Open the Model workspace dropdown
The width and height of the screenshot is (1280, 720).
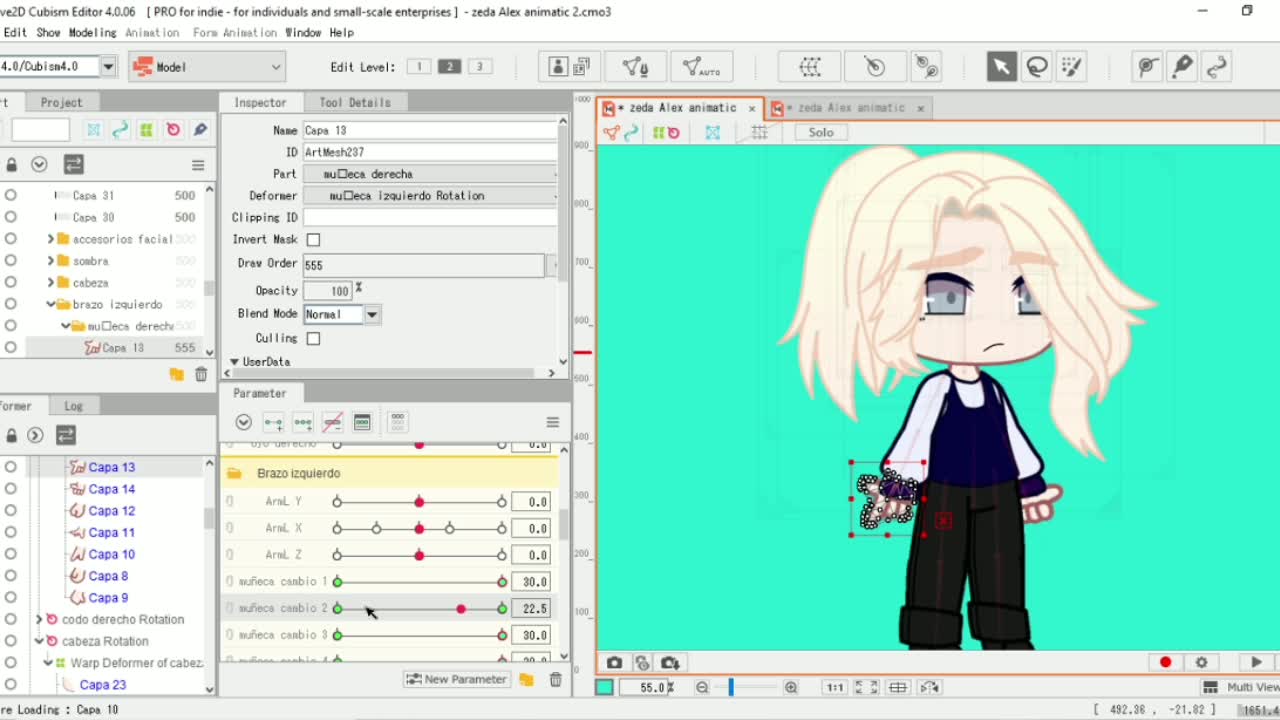point(207,67)
